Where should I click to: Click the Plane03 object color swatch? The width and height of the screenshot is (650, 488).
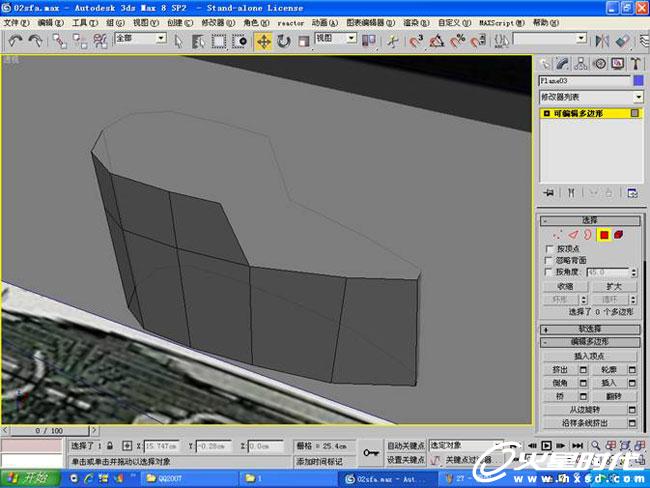point(638,80)
